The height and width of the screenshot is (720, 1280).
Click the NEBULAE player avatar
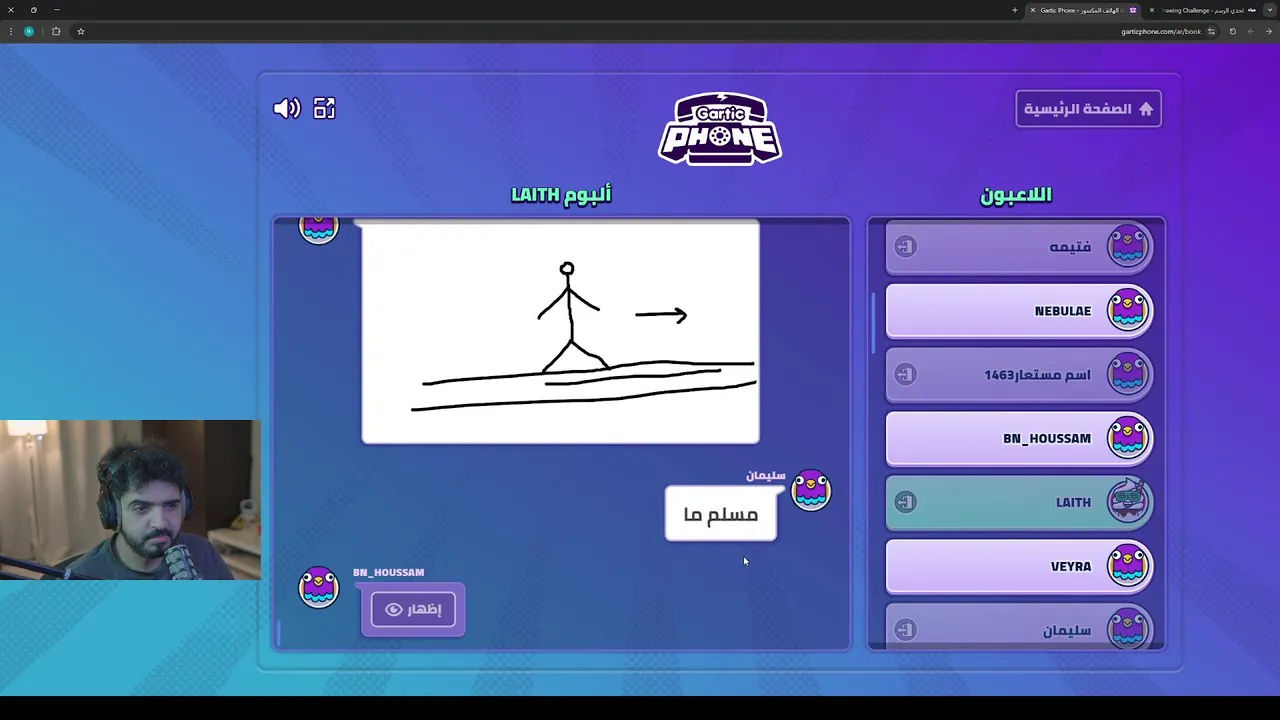(1128, 309)
